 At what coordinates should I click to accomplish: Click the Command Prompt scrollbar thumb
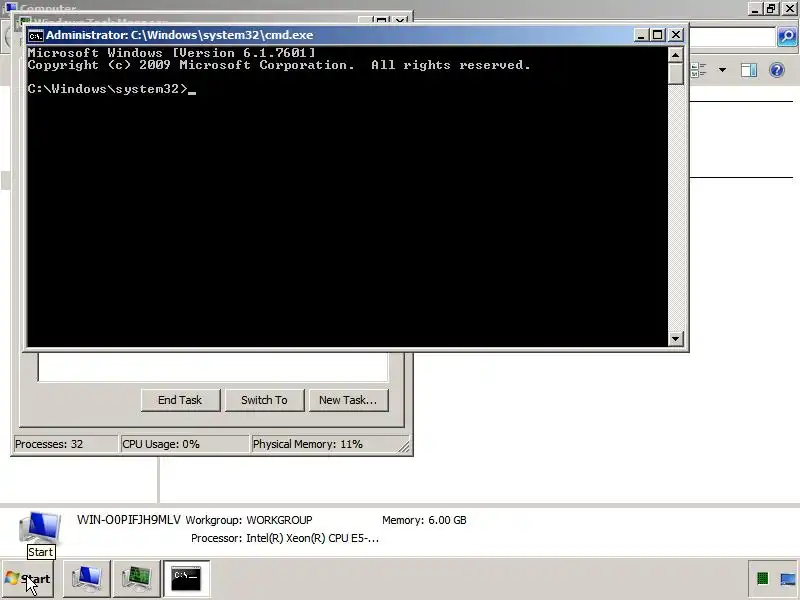pos(676,73)
